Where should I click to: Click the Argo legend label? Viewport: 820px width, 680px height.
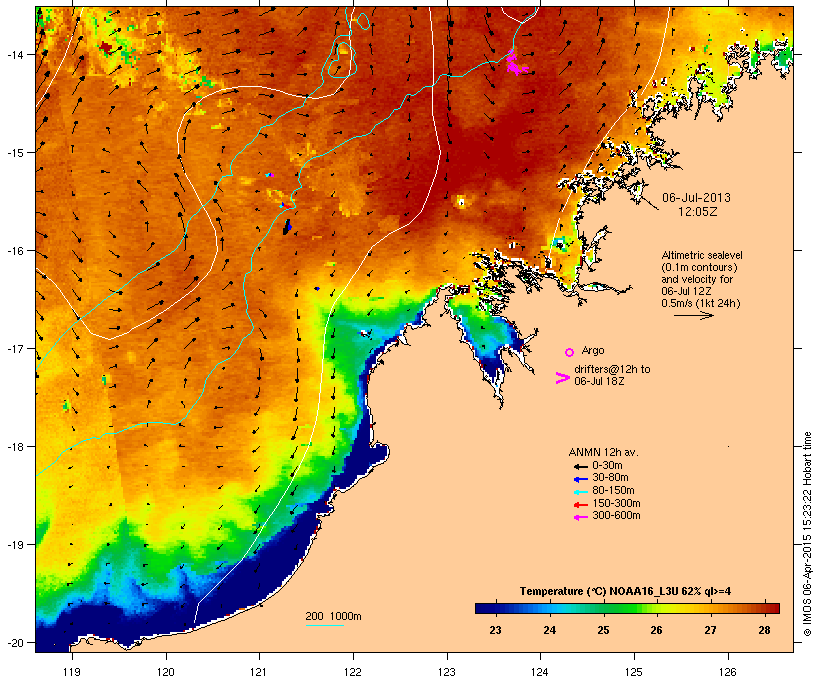[x=593, y=350]
